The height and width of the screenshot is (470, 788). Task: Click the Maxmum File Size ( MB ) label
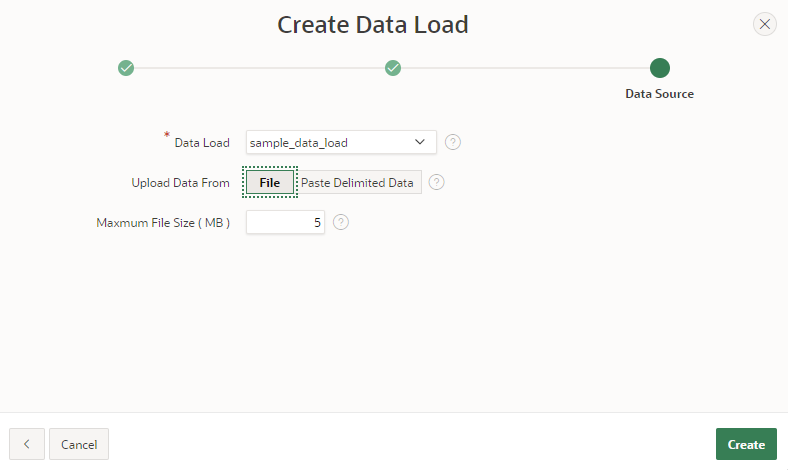click(x=163, y=223)
